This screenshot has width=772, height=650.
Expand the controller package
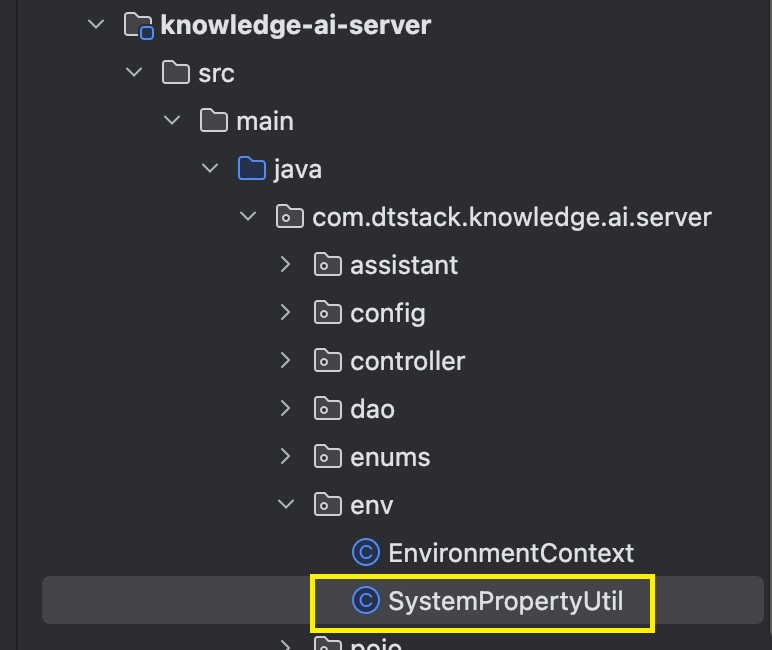tap(285, 360)
